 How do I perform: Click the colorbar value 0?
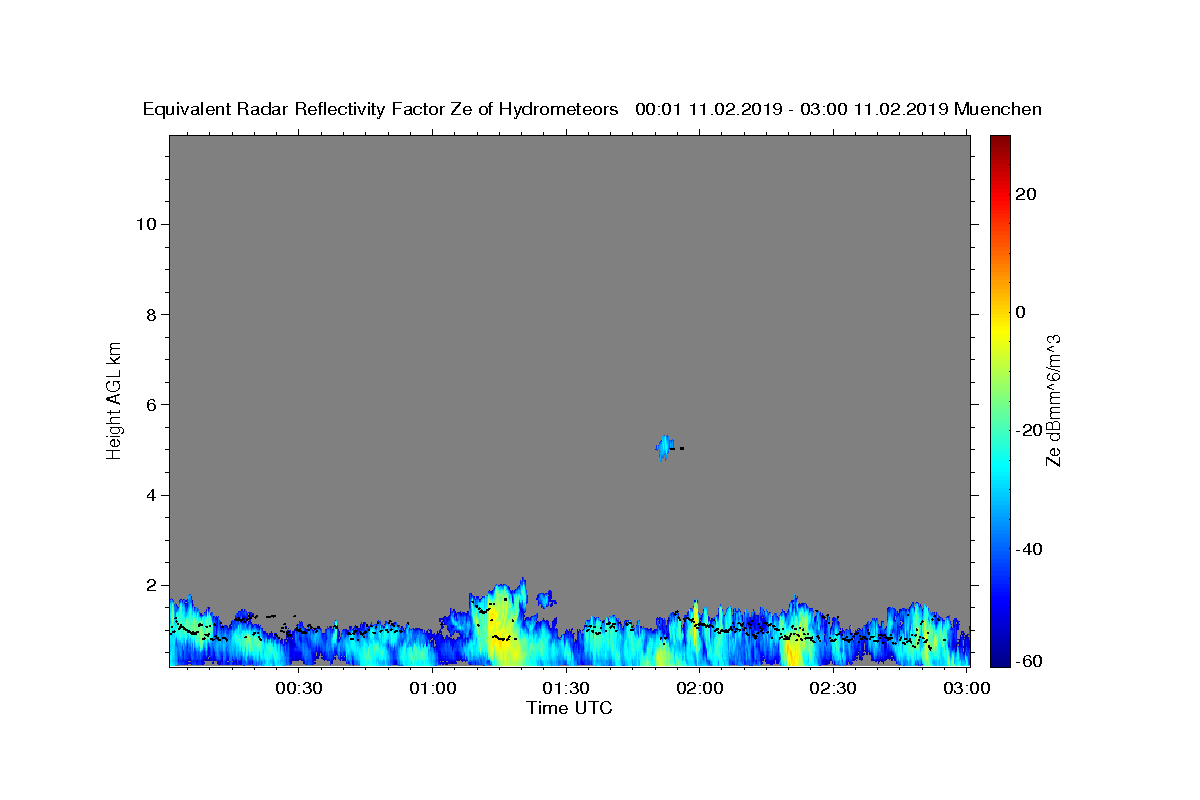[x=1021, y=312]
